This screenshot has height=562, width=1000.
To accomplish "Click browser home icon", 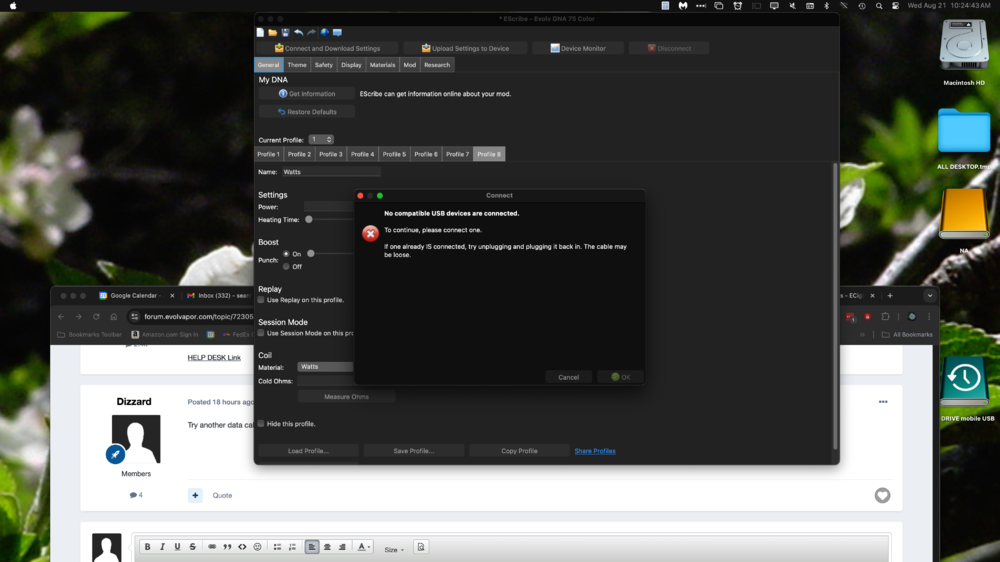I will 114,316.
